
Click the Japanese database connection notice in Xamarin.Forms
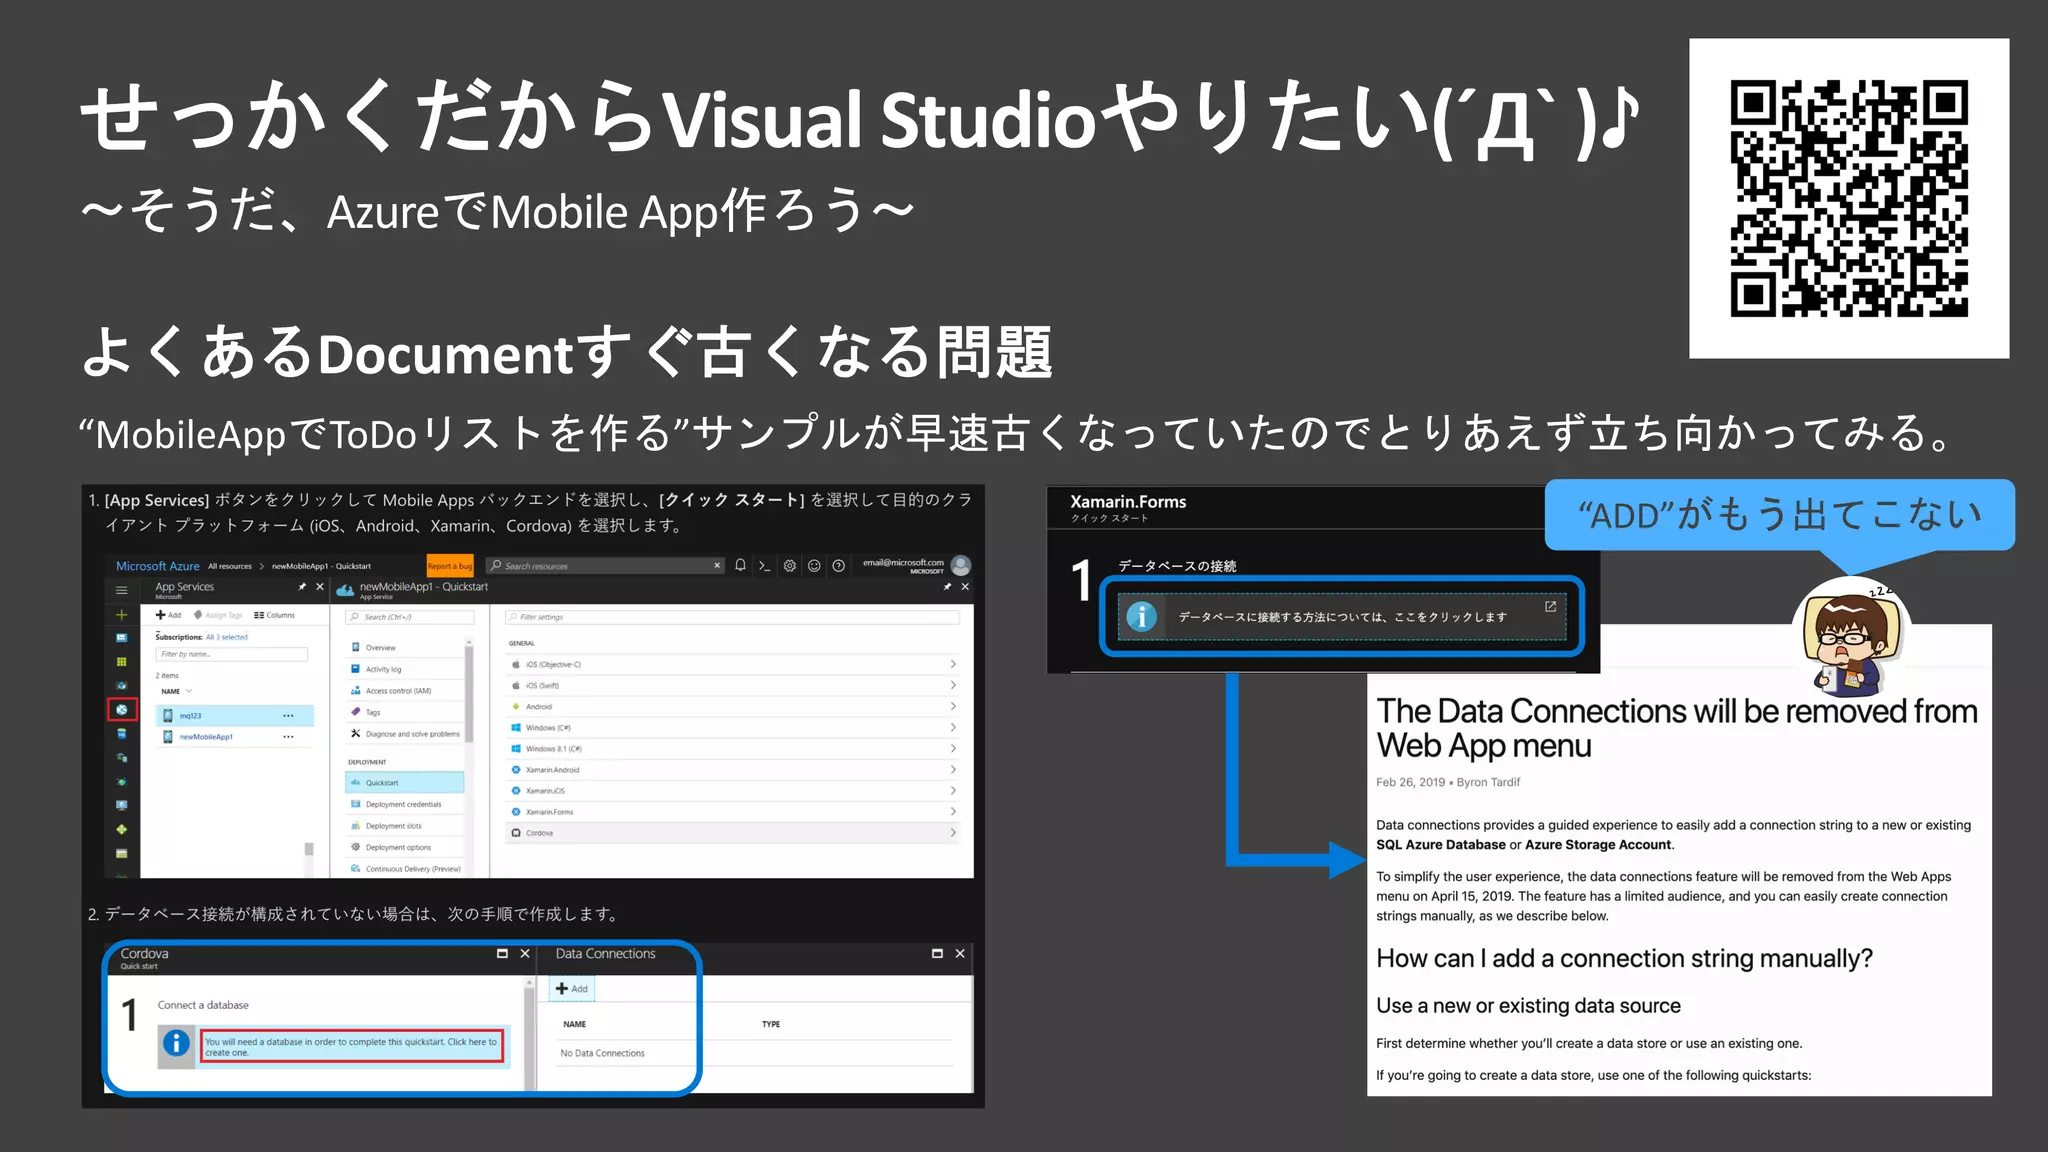tap(1342, 617)
